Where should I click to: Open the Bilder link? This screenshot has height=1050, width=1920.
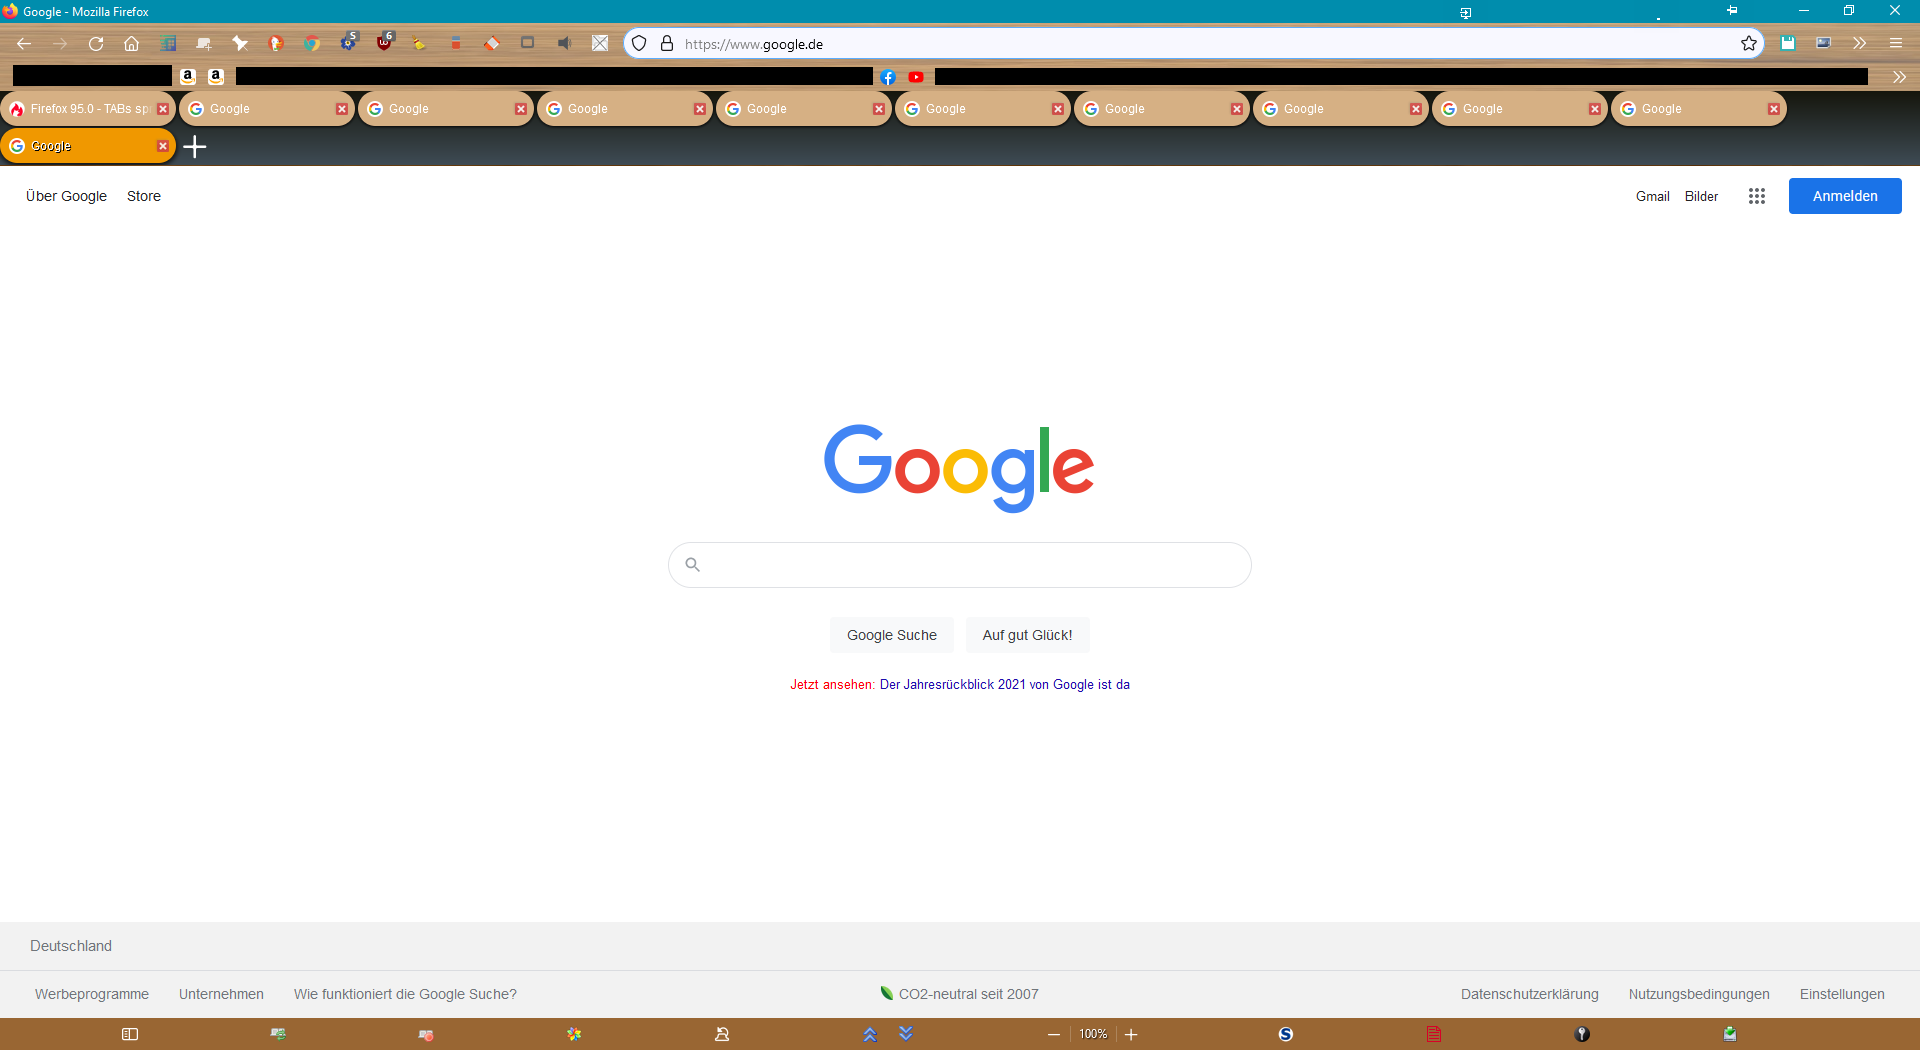click(x=1701, y=196)
